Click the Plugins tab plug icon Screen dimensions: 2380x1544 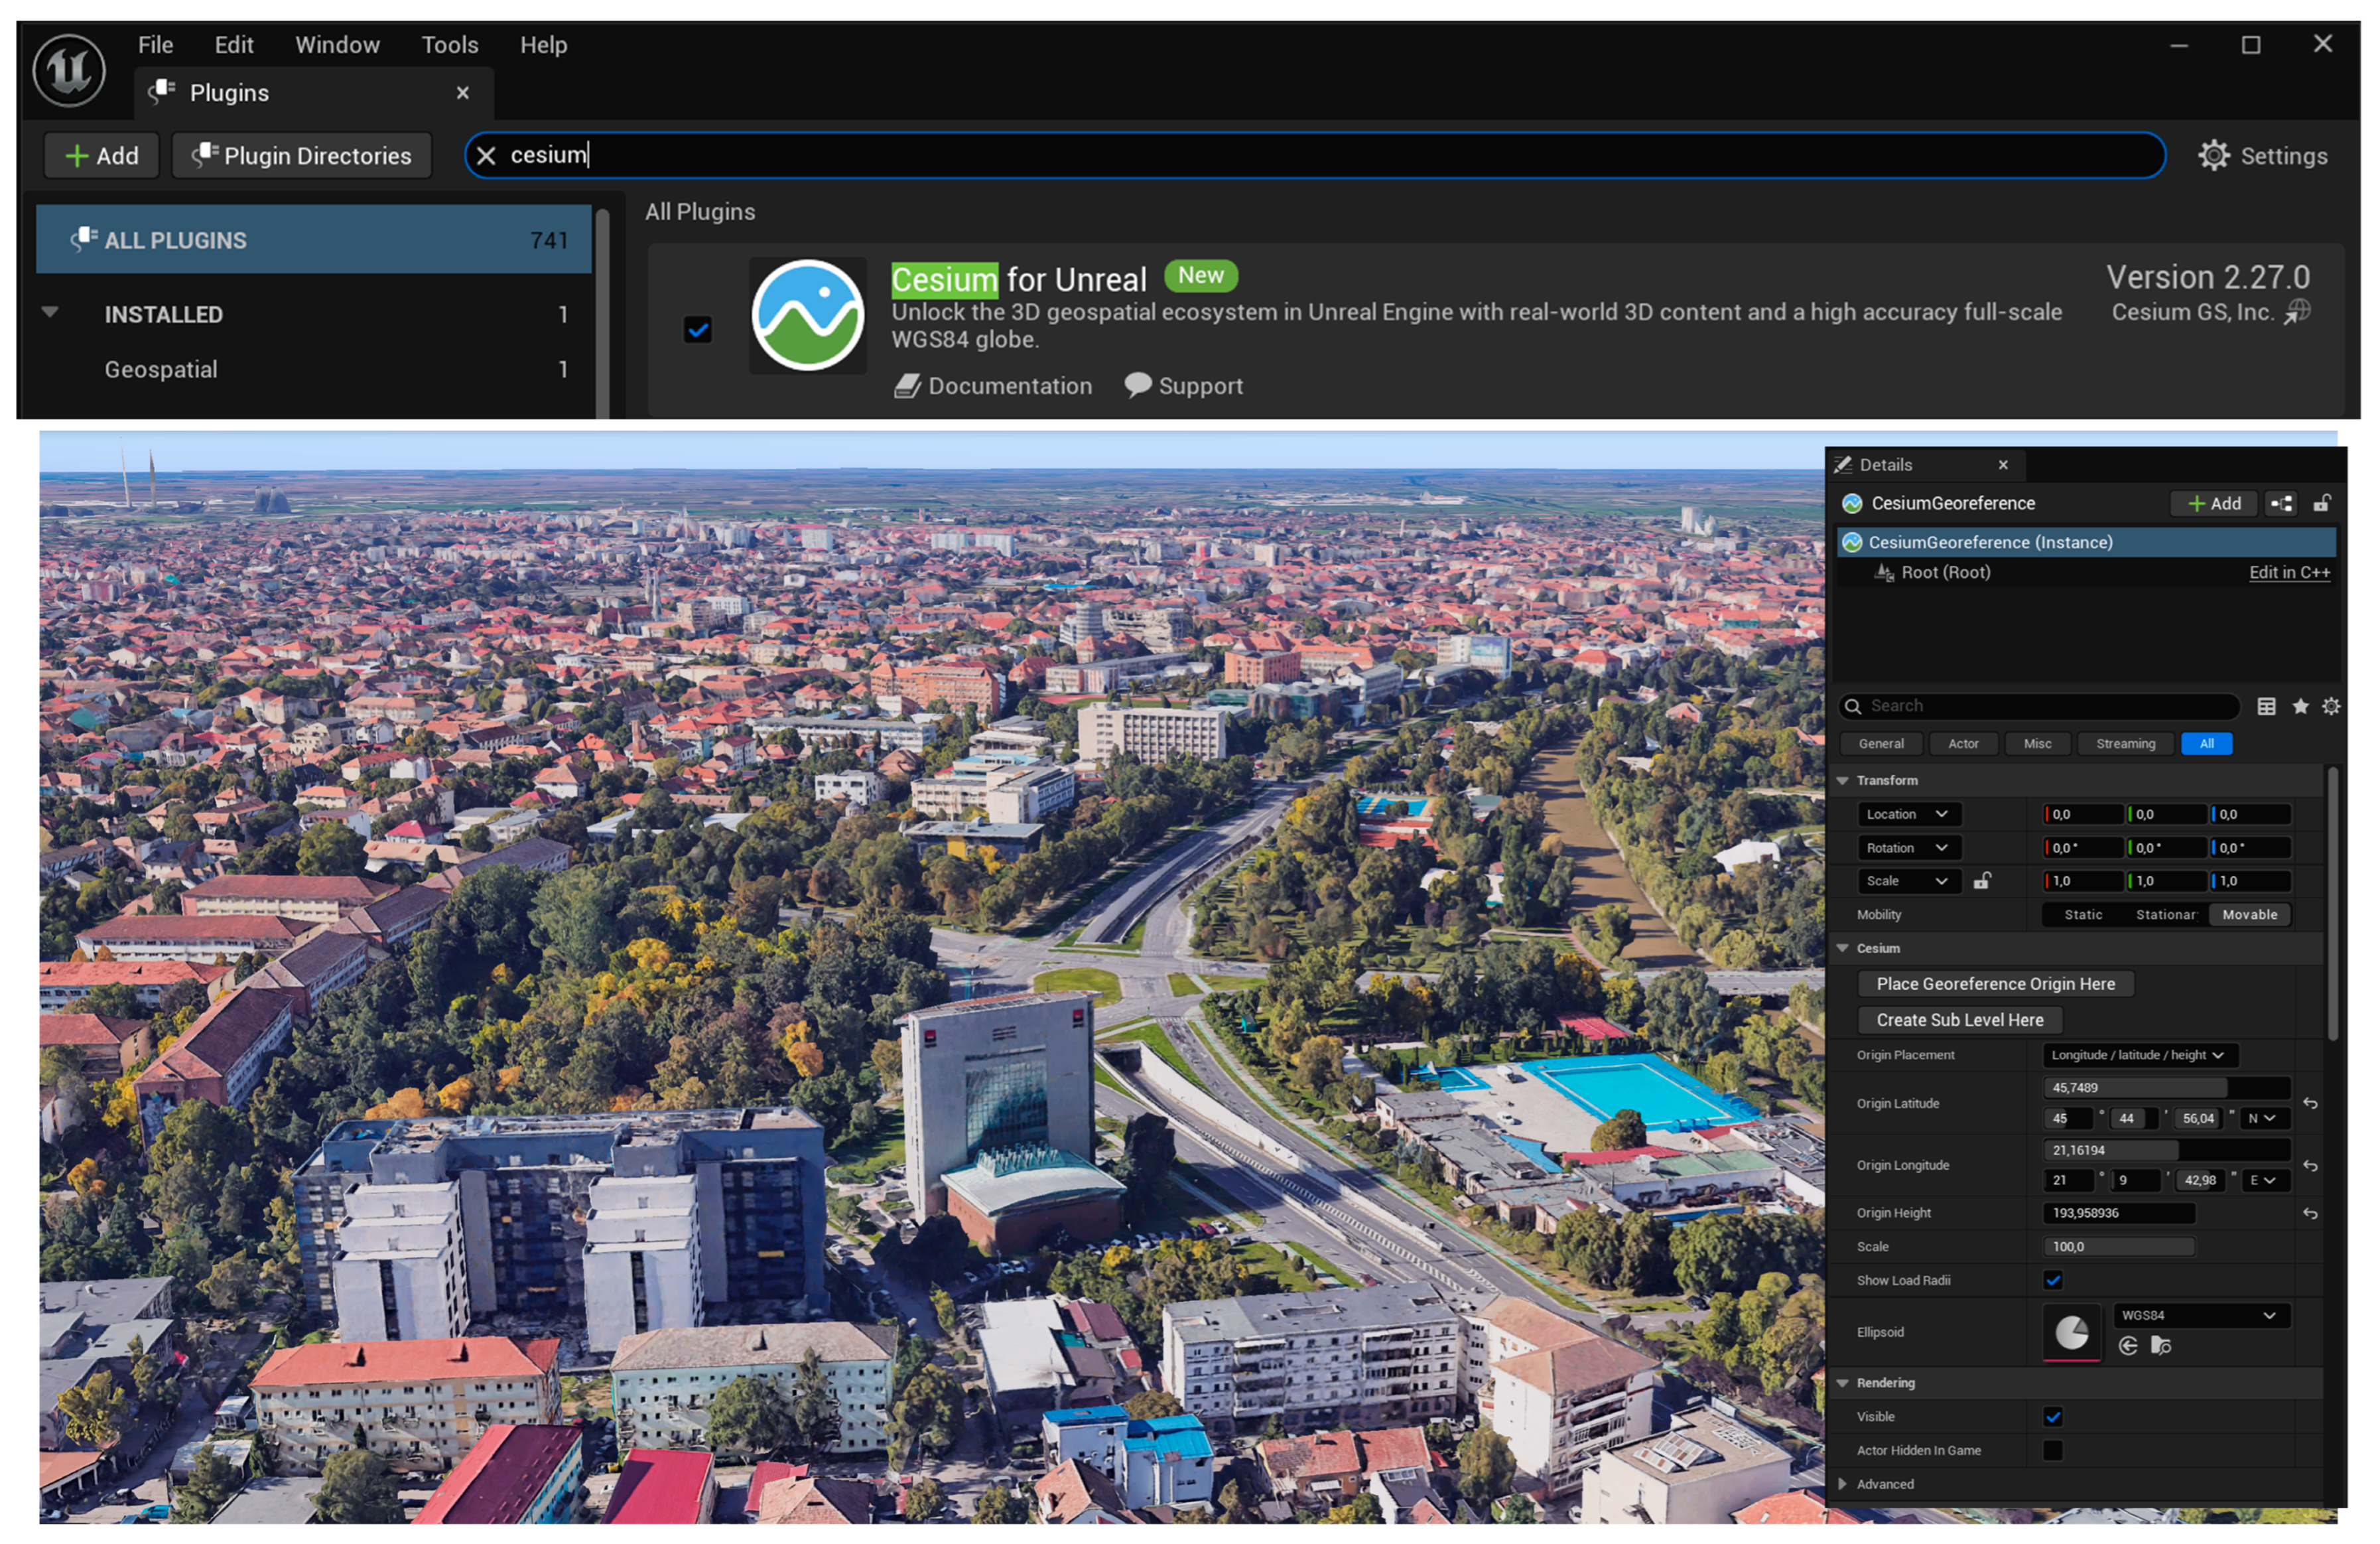pos(162,92)
